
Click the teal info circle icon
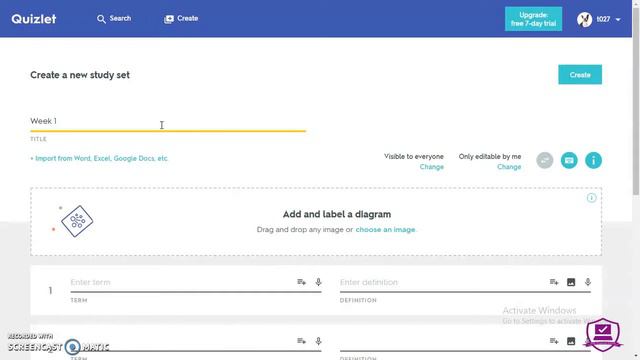tap(593, 160)
